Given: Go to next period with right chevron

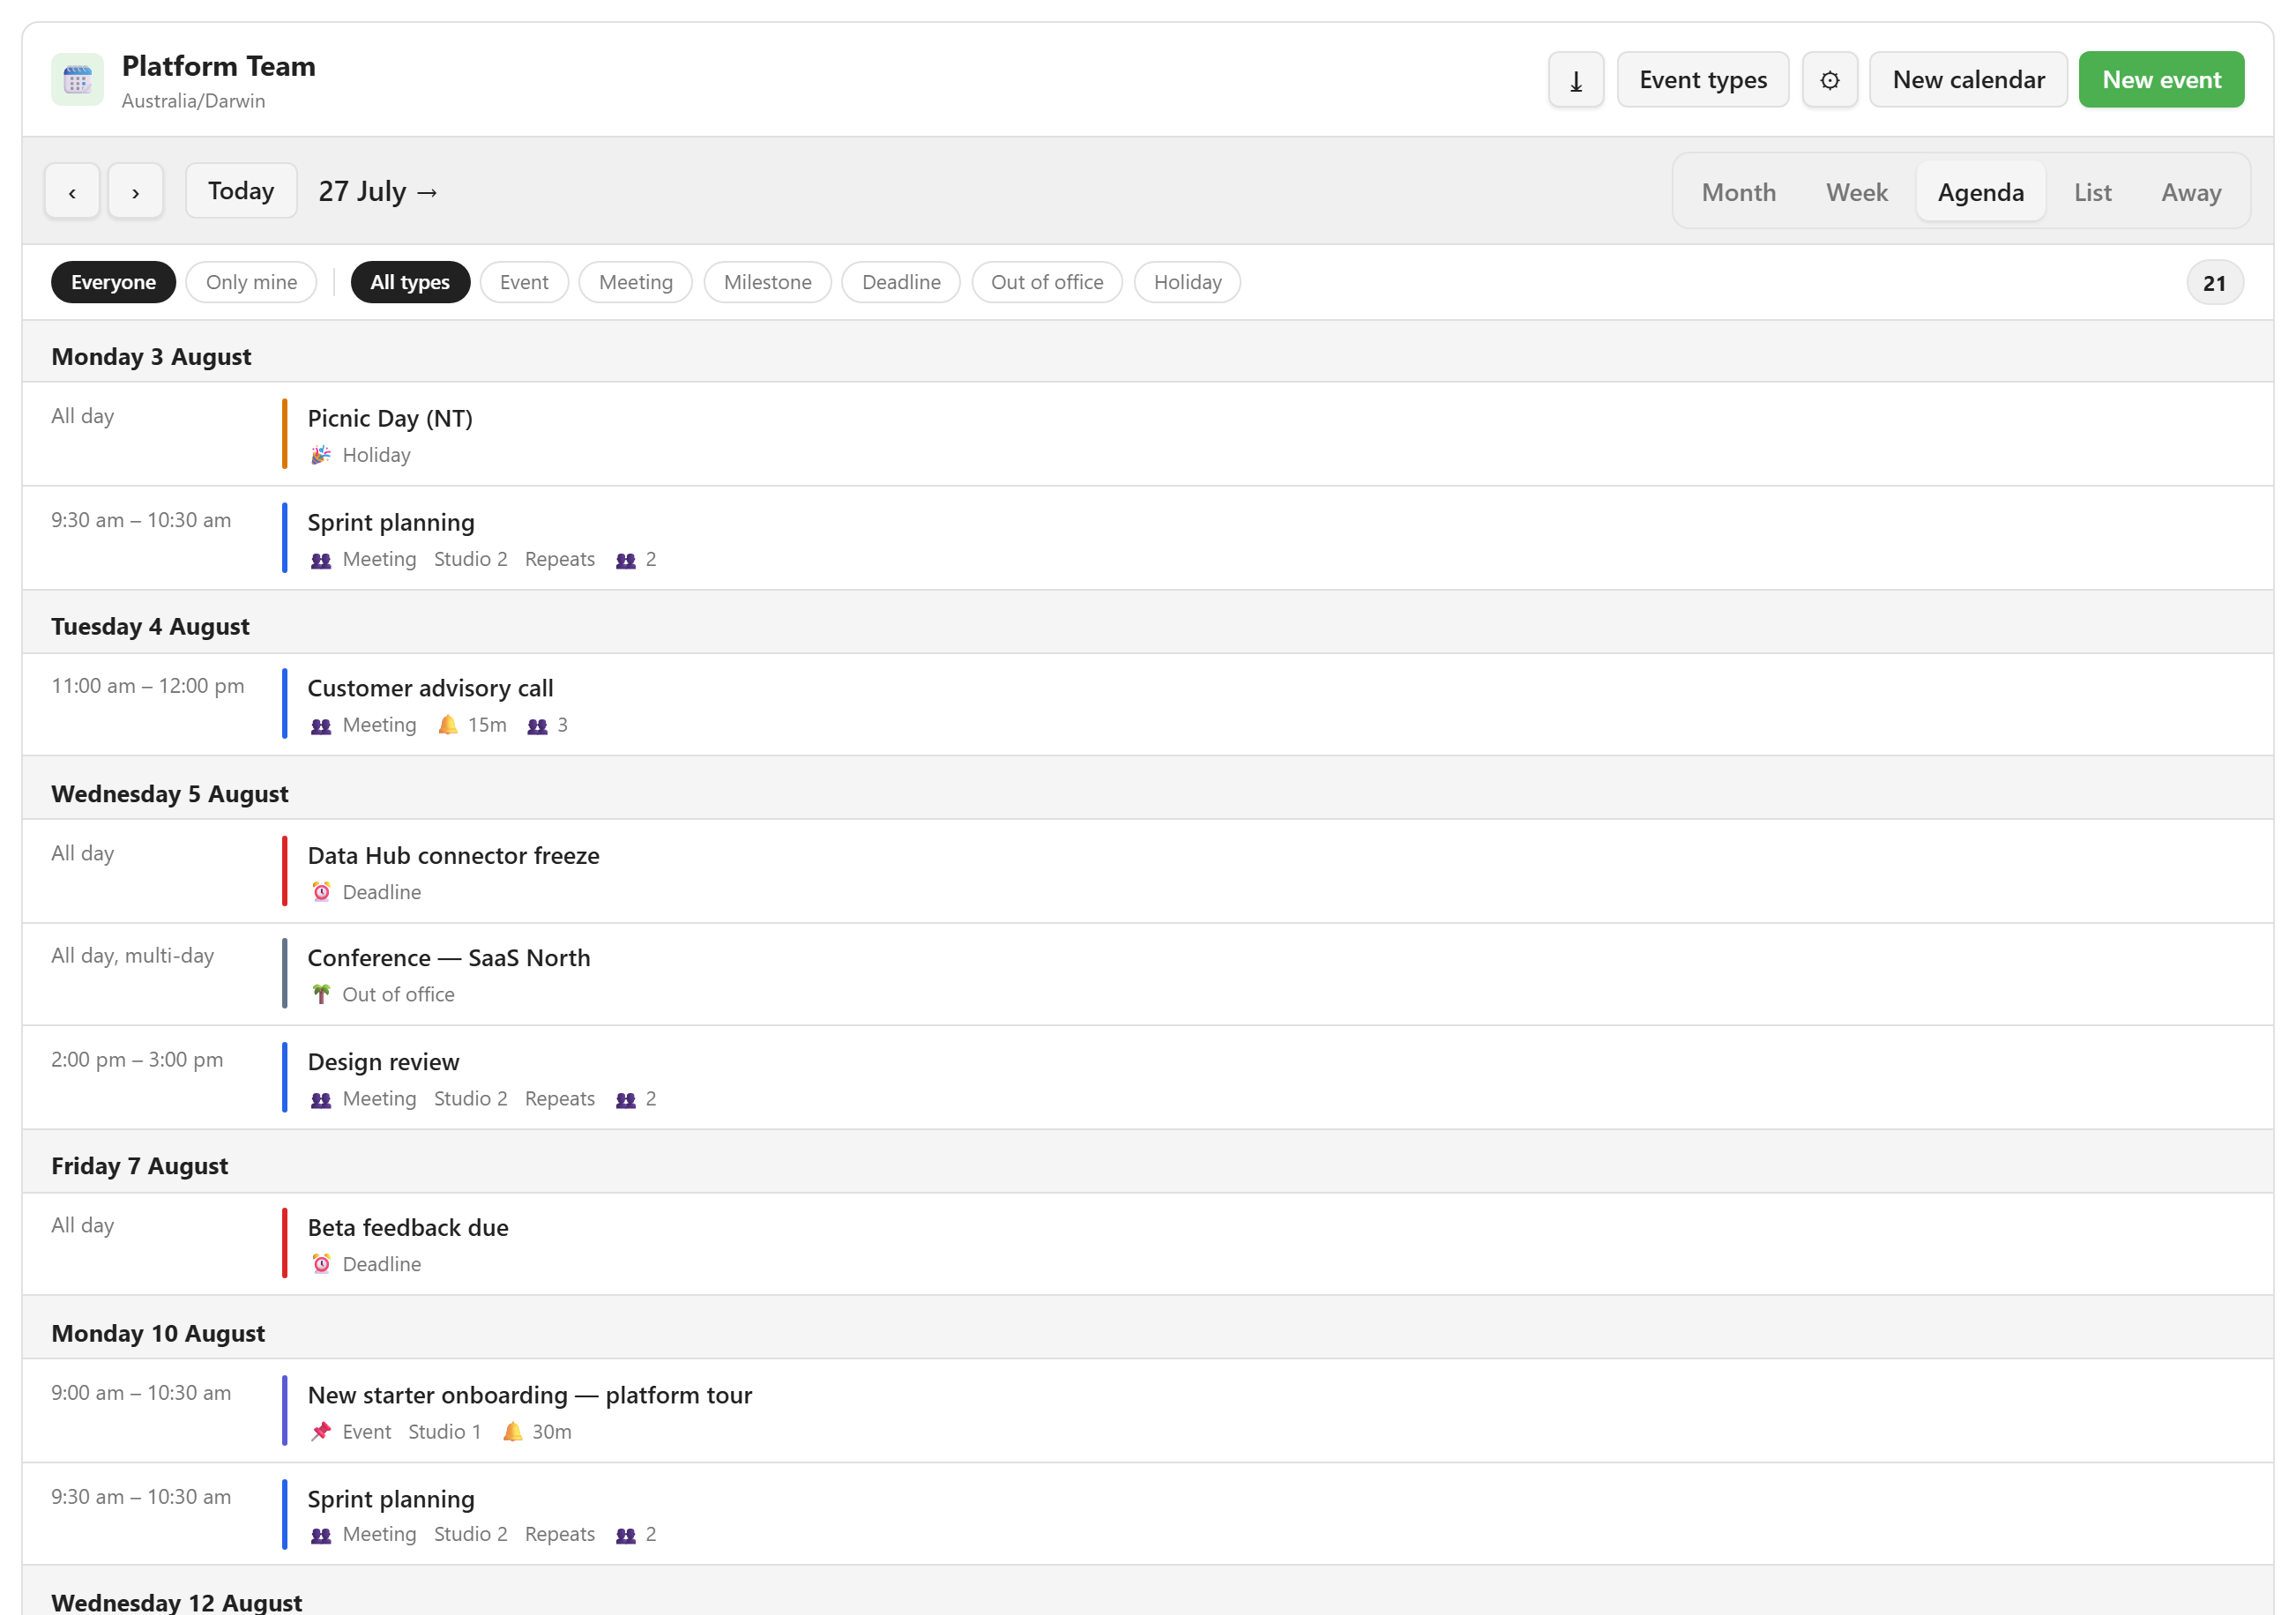Looking at the screenshot, I should [135, 191].
